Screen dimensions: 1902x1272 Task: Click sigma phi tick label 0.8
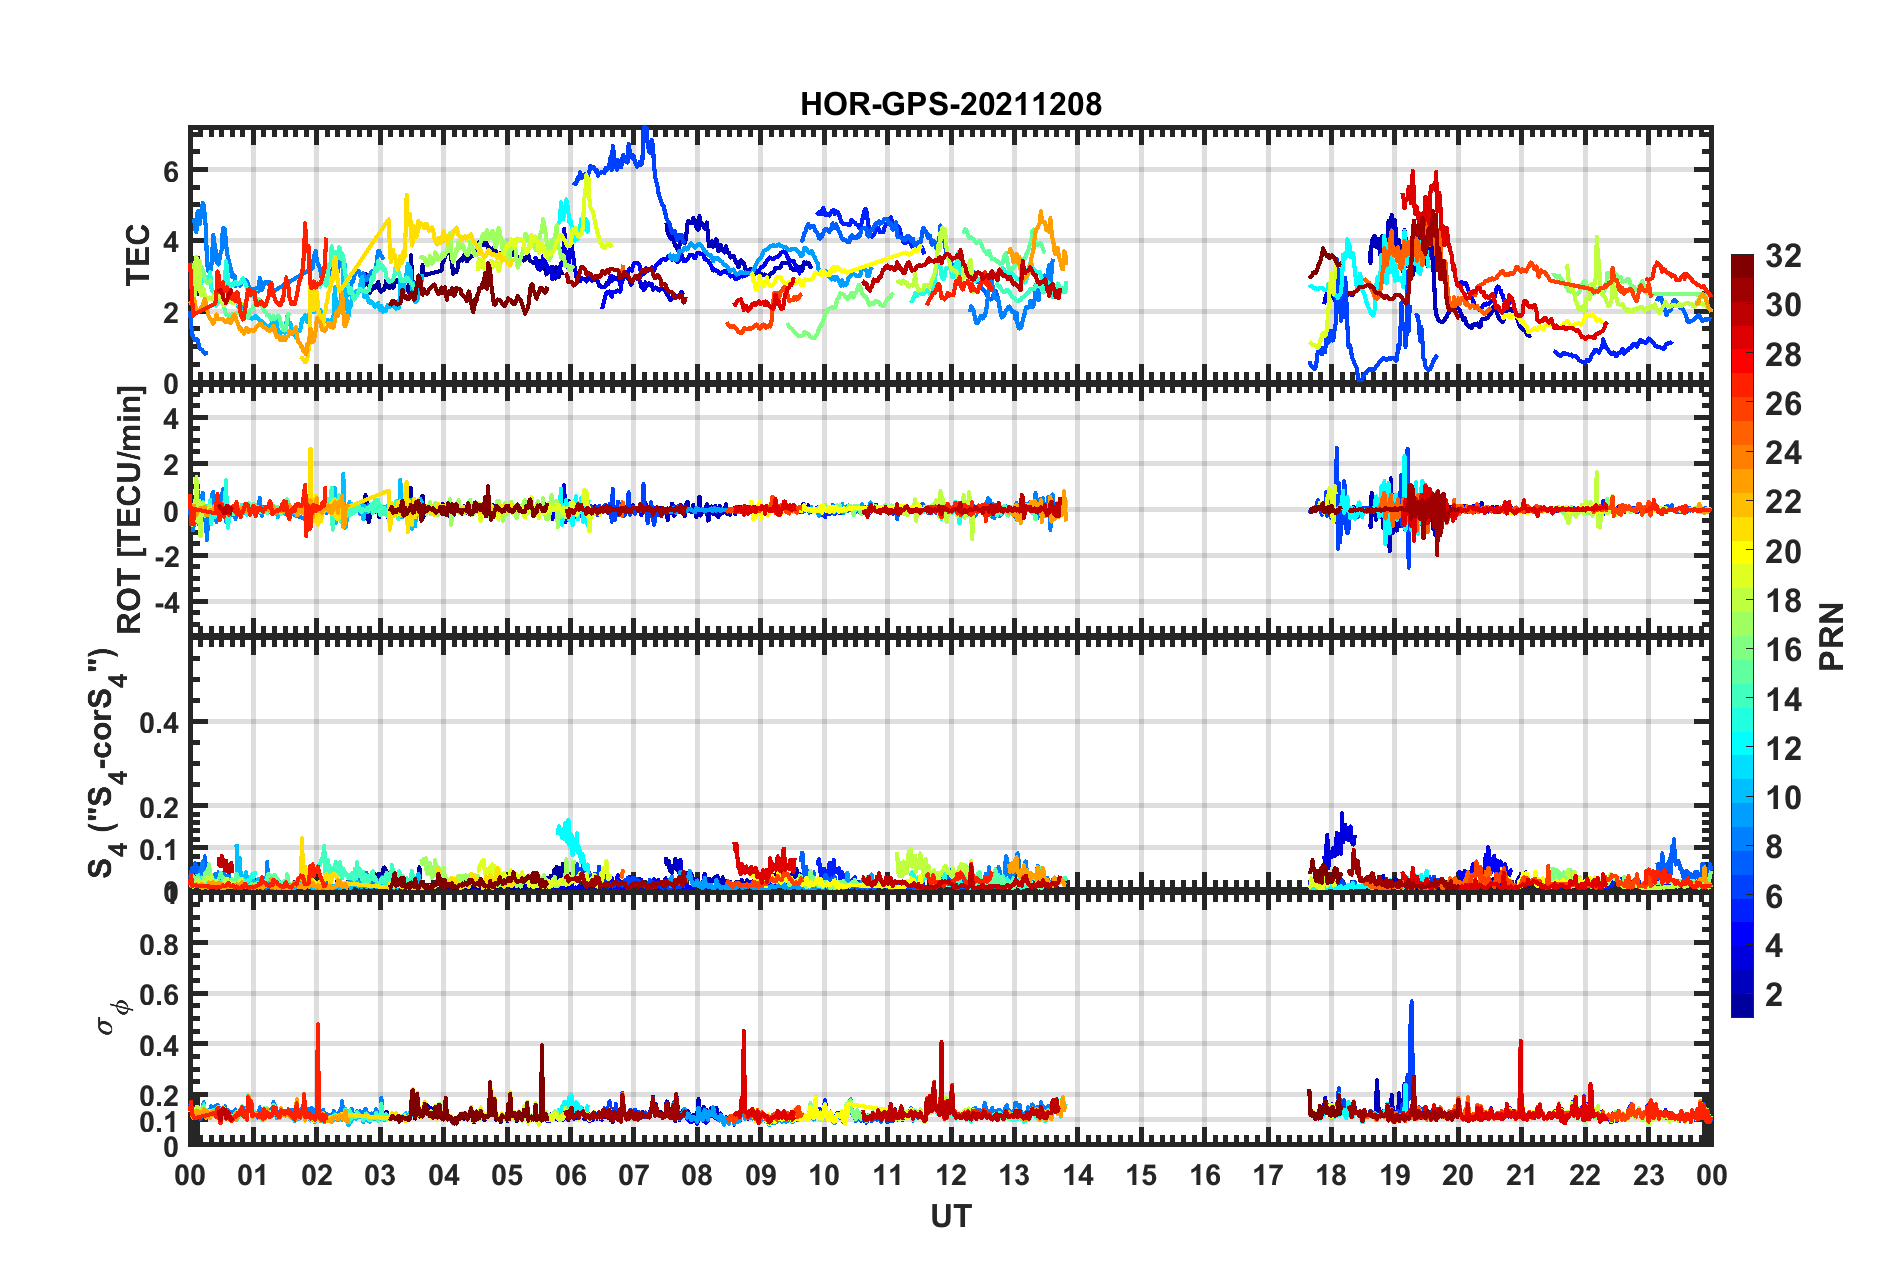[x=159, y=944]
